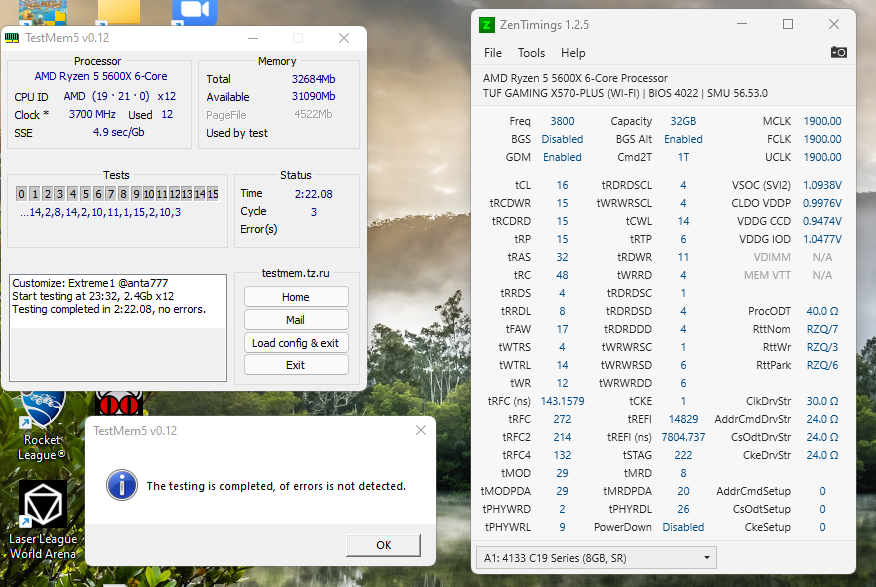876x587 pixels.
Task: Click the tRAS value 32
Action: pyautogui.click(x=562, y=257)
